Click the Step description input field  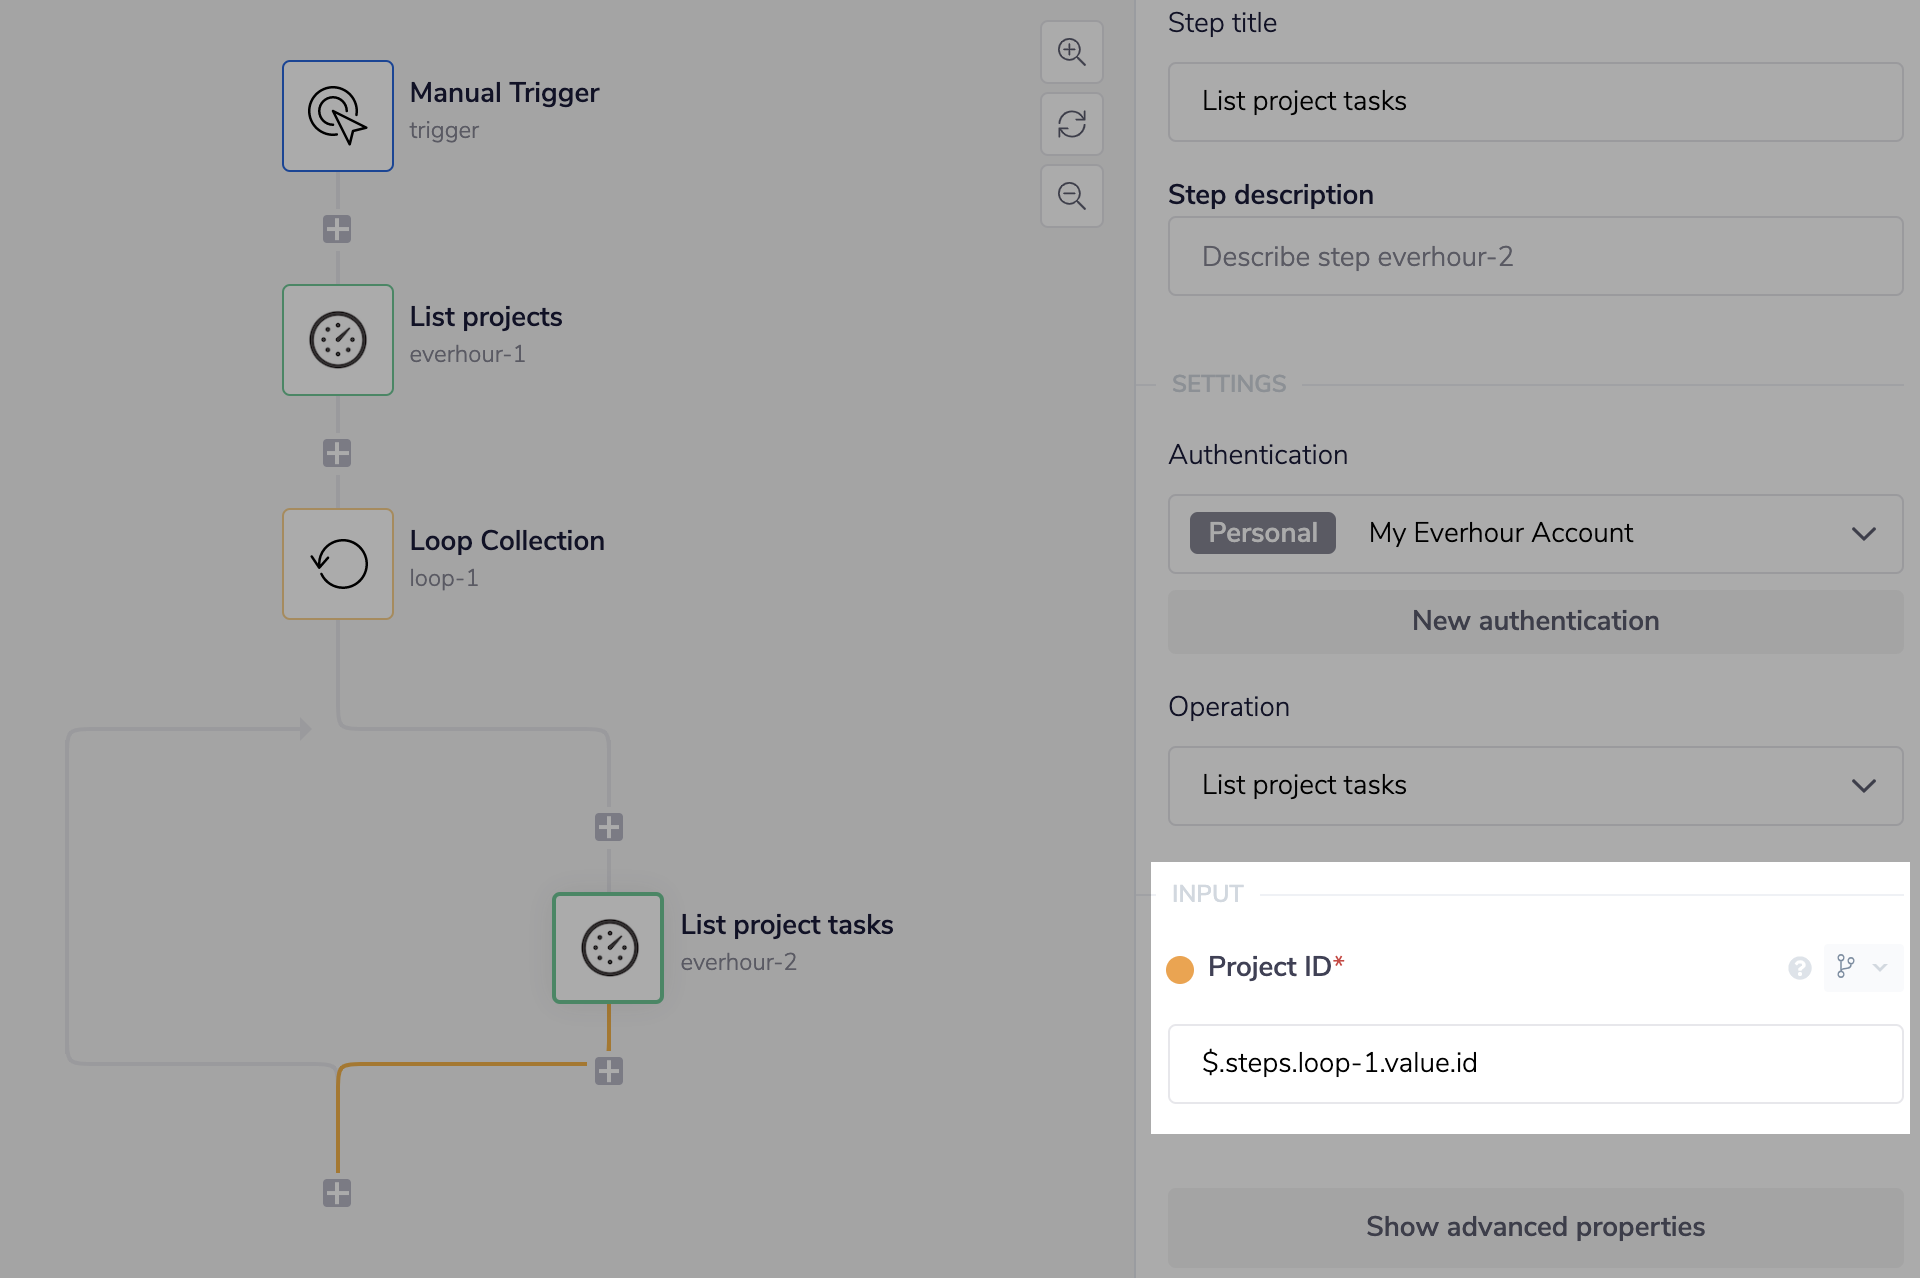[1535, 257]
